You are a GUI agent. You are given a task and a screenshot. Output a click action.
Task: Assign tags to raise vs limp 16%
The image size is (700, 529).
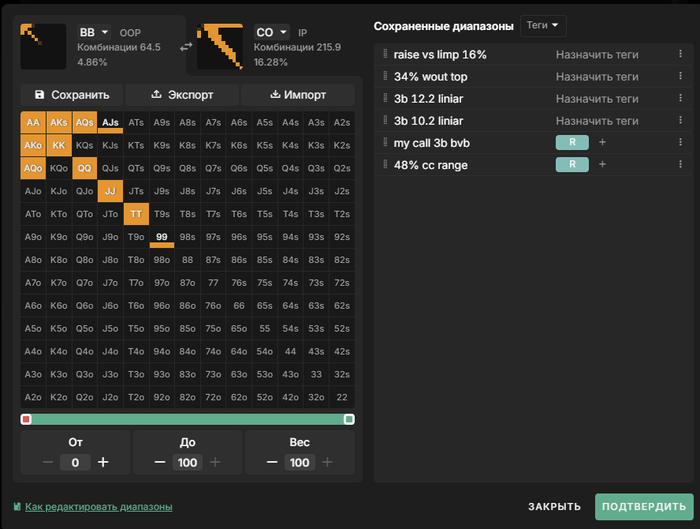pos(597,54)
